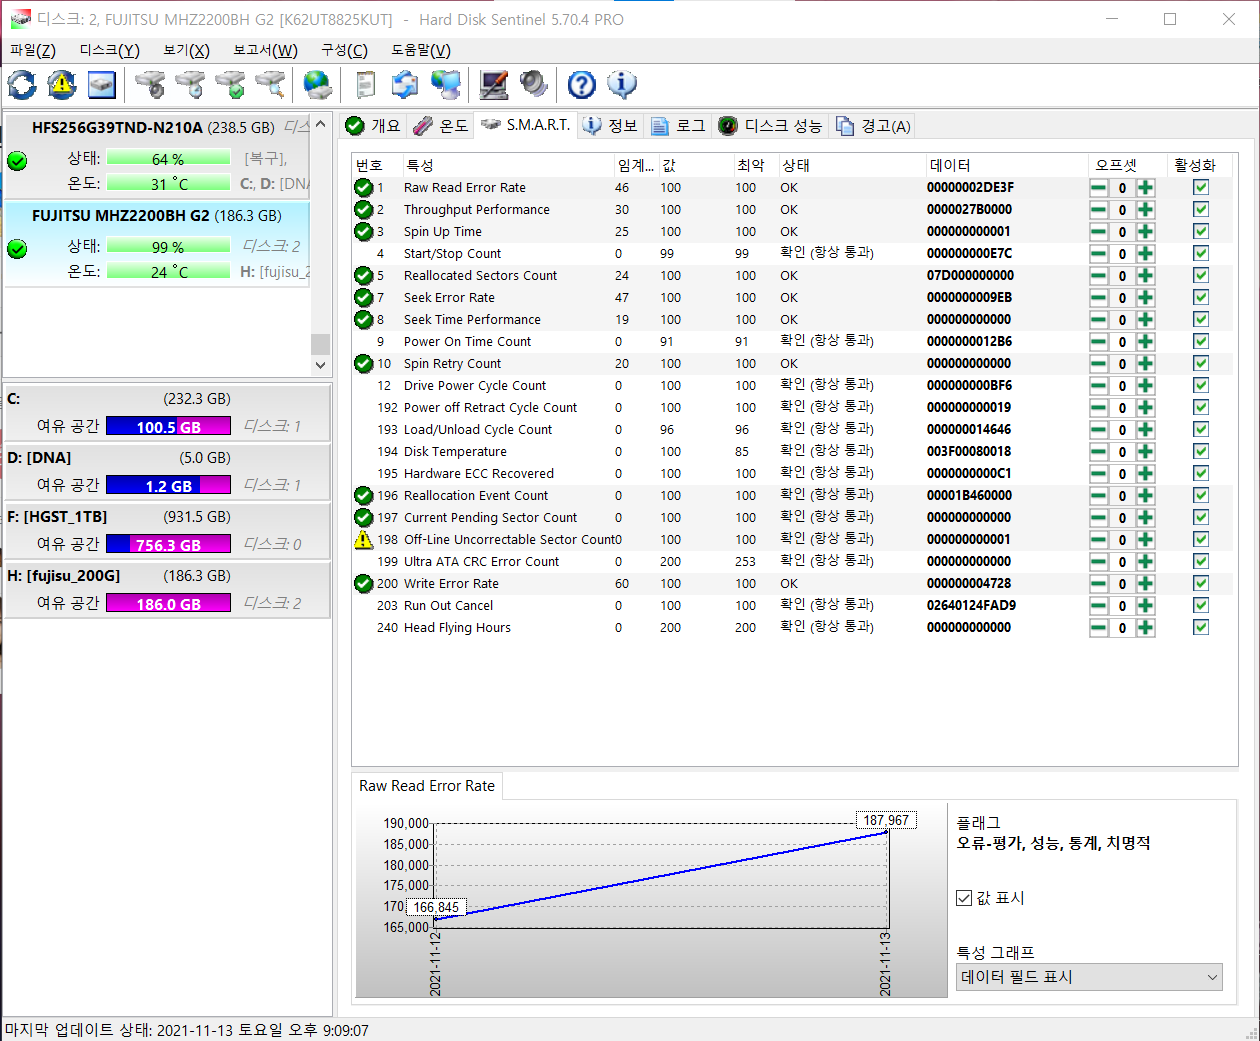Viewport: 1260px width, 1041px height.
Task: Open help via blue question mark icon
Action: pos(582,85)
